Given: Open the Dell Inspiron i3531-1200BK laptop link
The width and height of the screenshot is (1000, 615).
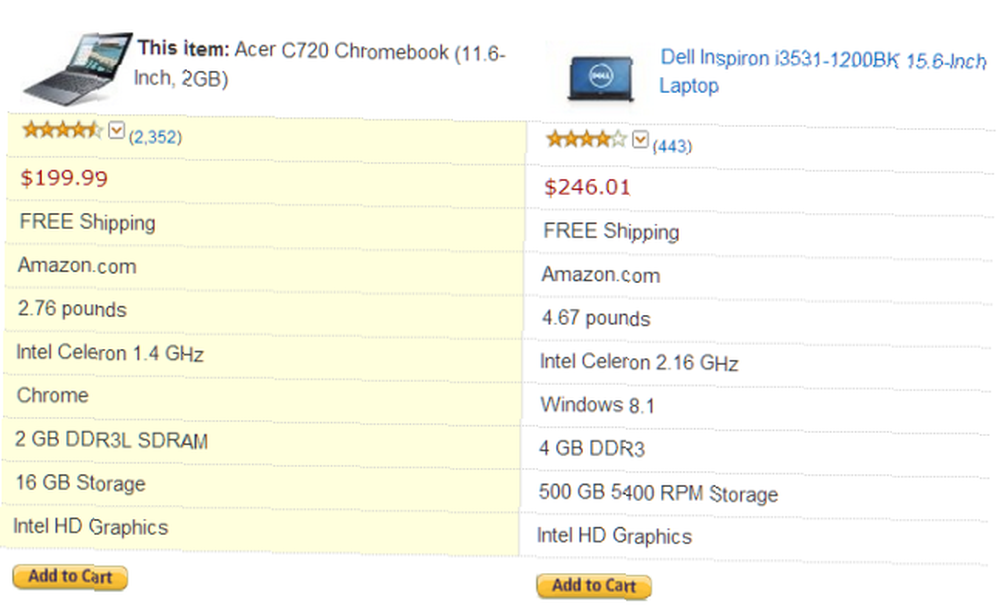Looking at the screenshot, I should (x=823, y=71).
